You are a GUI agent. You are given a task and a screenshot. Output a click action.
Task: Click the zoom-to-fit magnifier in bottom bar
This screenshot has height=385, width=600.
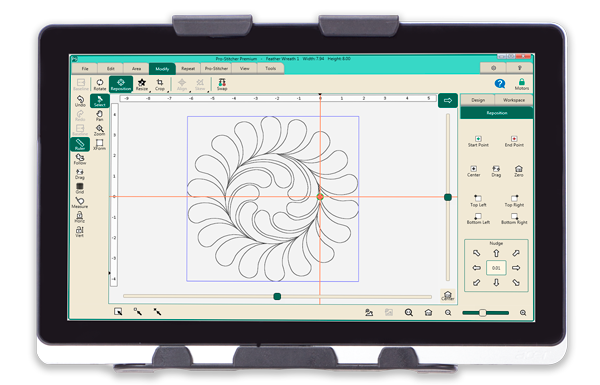(409, 313)
